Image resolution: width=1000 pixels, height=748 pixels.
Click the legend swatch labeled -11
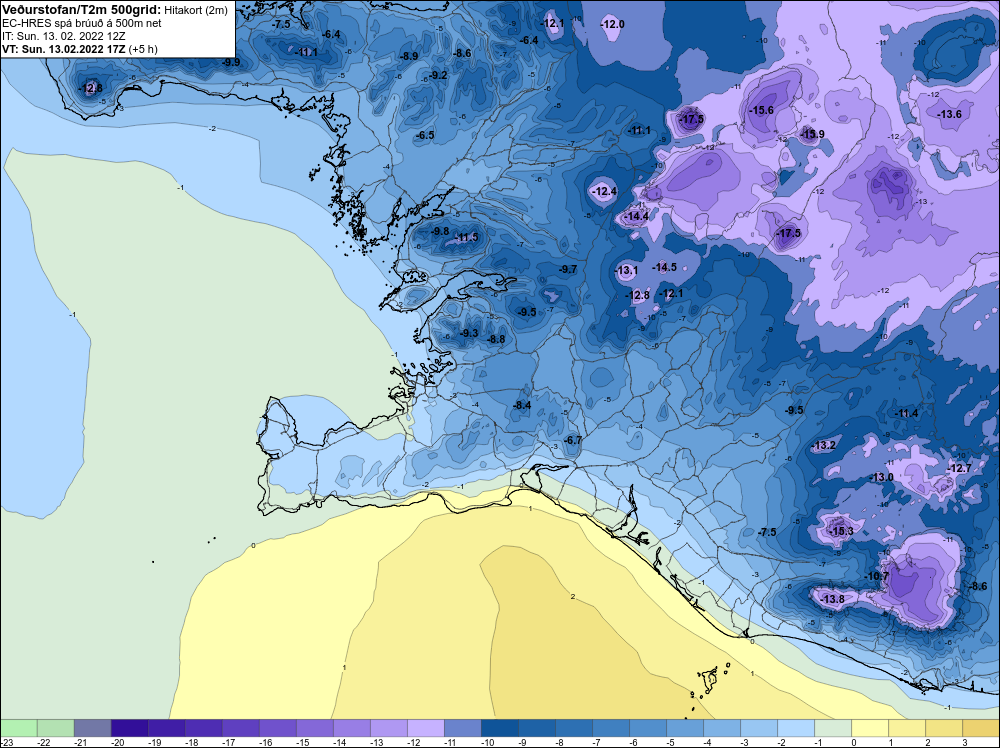(x=462, y=728)
